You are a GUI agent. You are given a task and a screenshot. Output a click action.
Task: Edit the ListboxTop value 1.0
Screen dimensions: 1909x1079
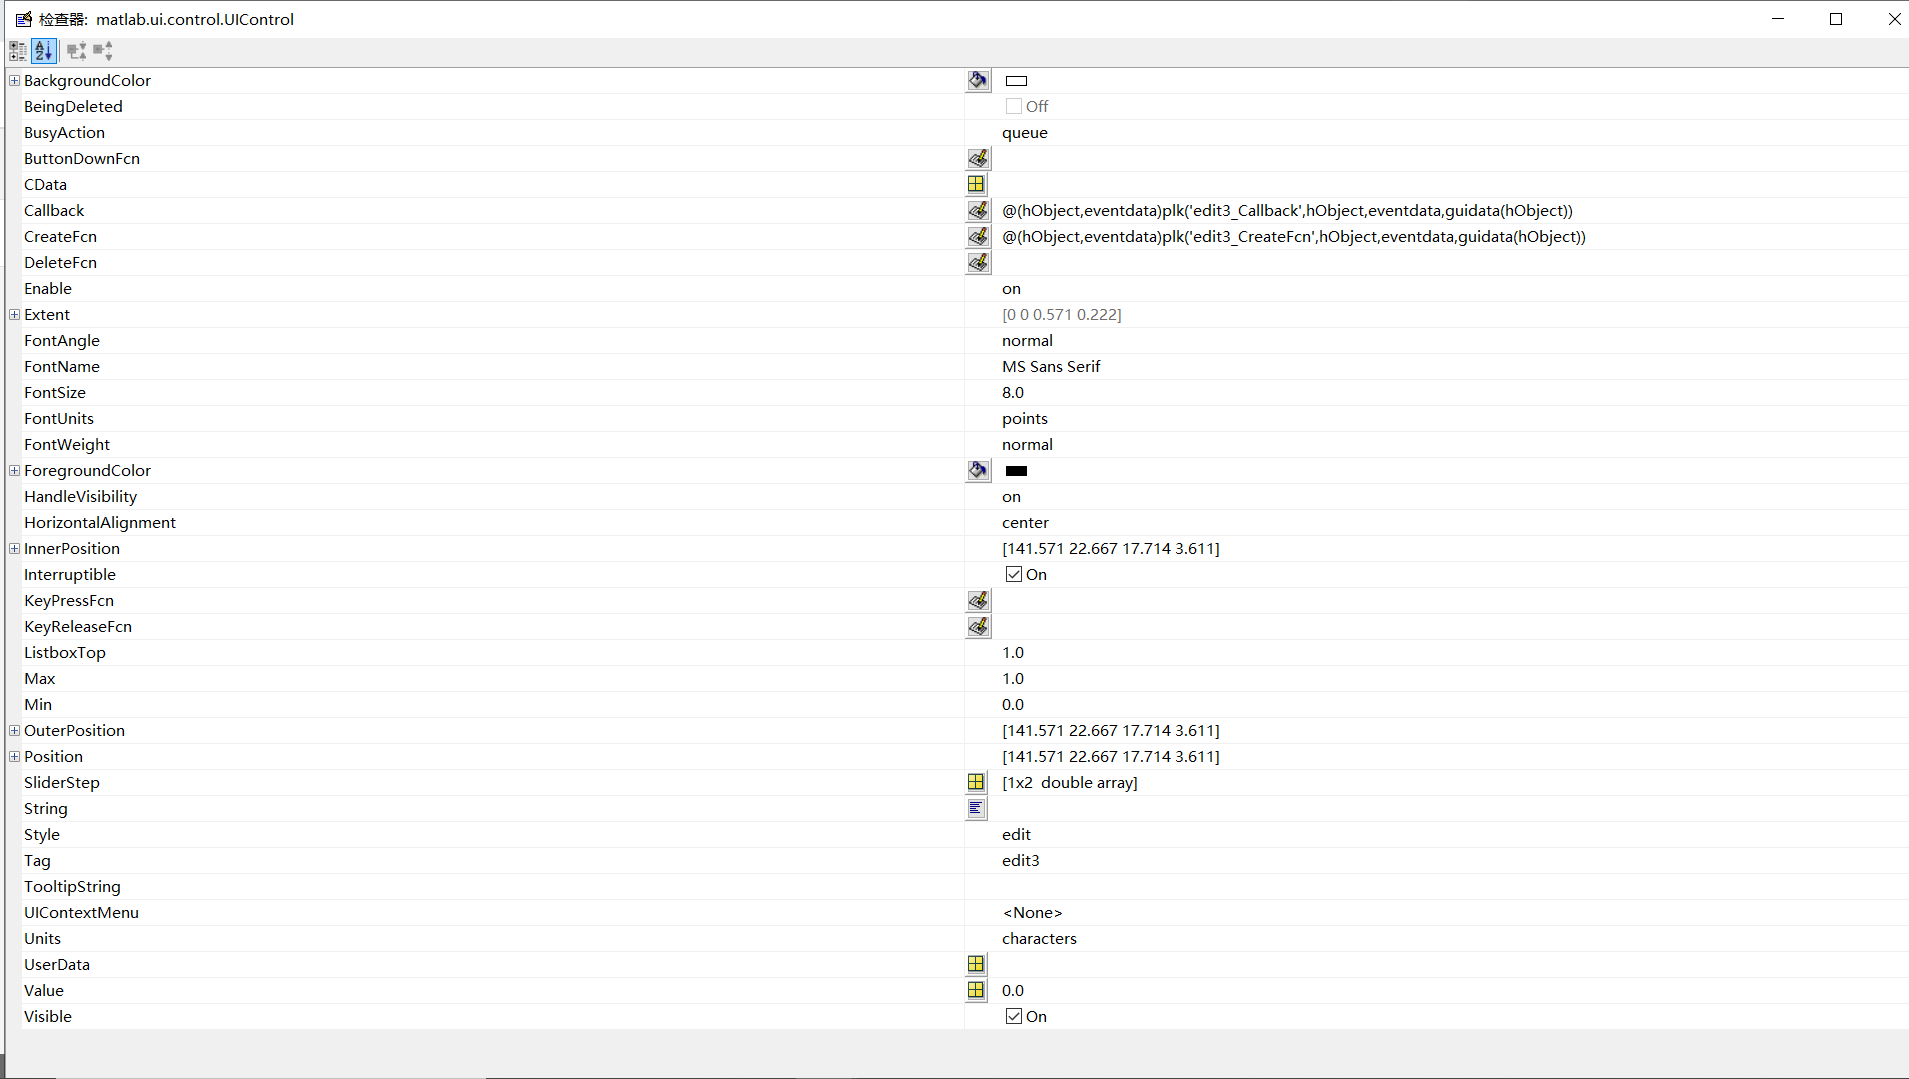(1013, 652)
